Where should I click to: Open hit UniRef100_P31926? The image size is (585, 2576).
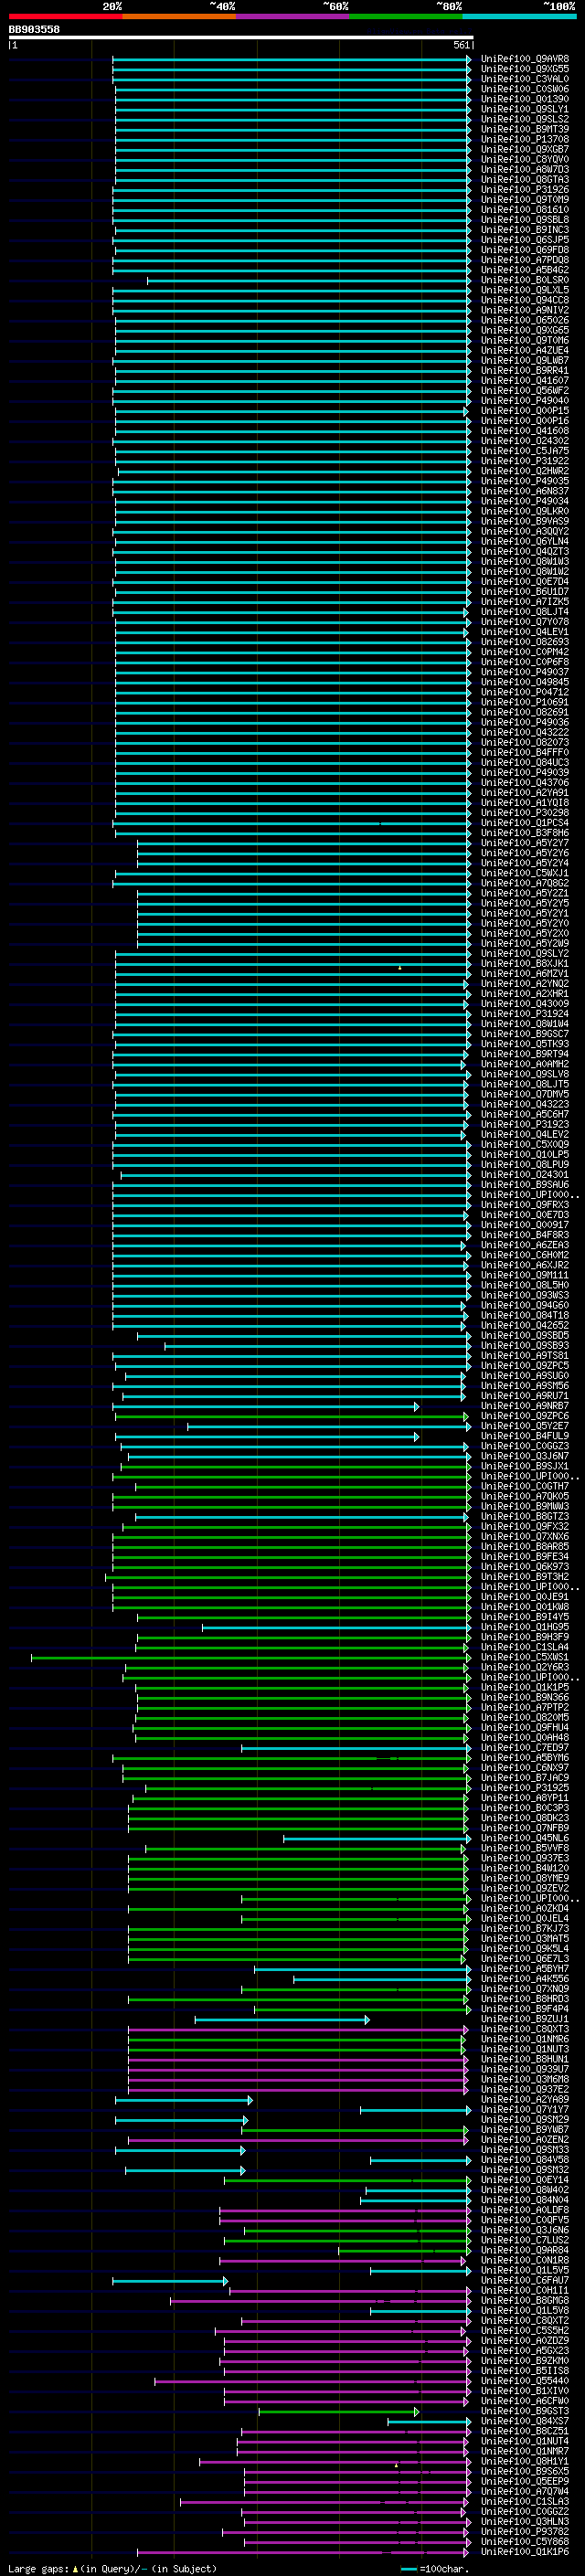click(525, 190)
